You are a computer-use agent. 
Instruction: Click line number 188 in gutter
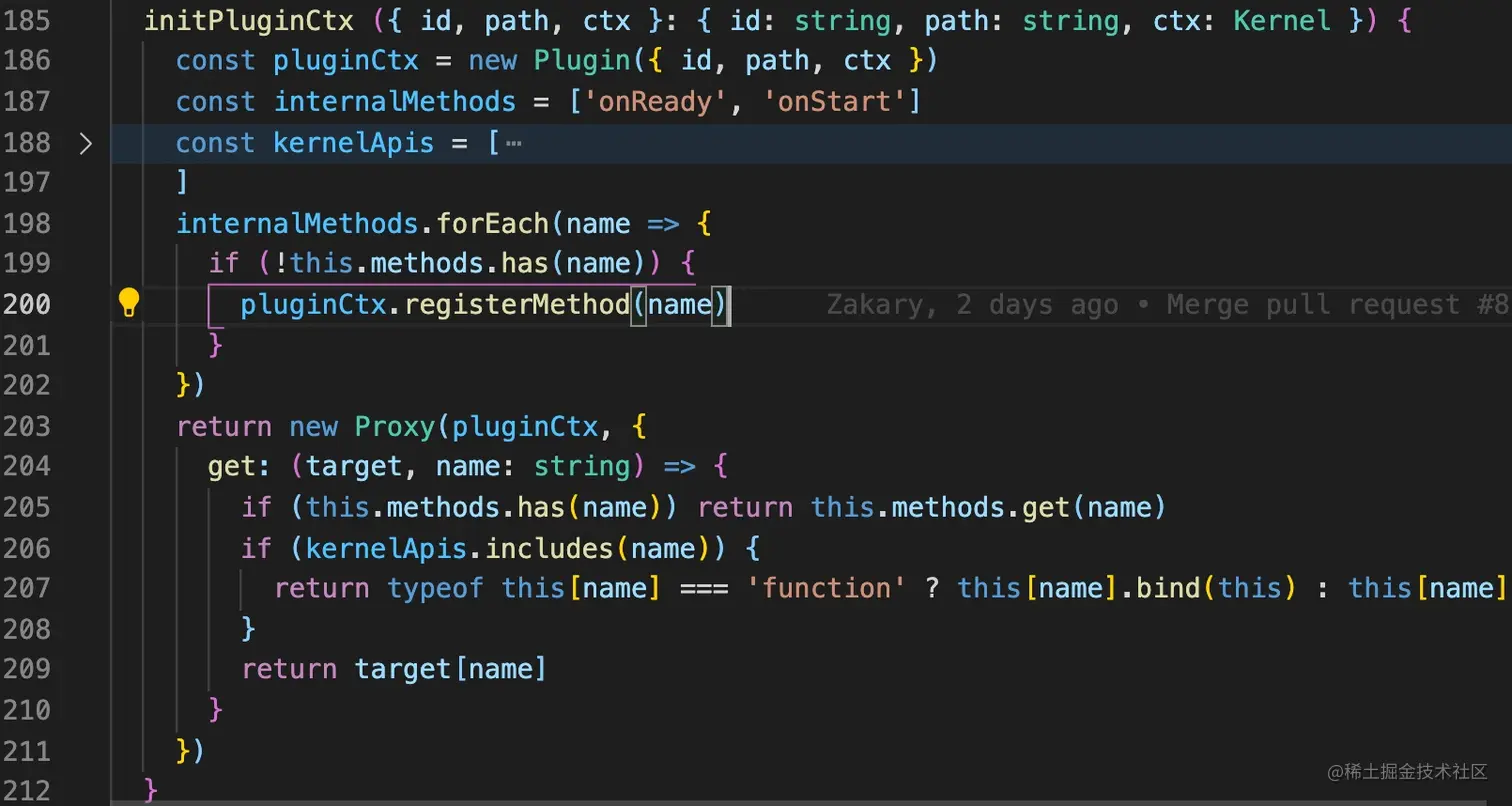[x=27, y=143]
